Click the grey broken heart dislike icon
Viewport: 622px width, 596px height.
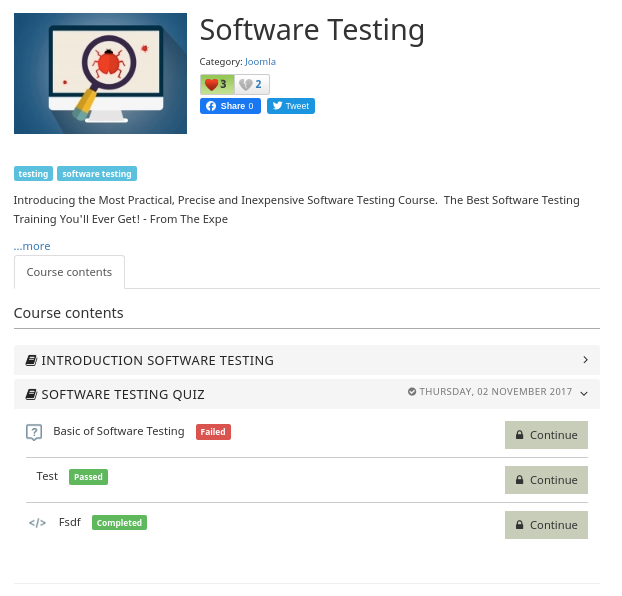pos(246,84)
